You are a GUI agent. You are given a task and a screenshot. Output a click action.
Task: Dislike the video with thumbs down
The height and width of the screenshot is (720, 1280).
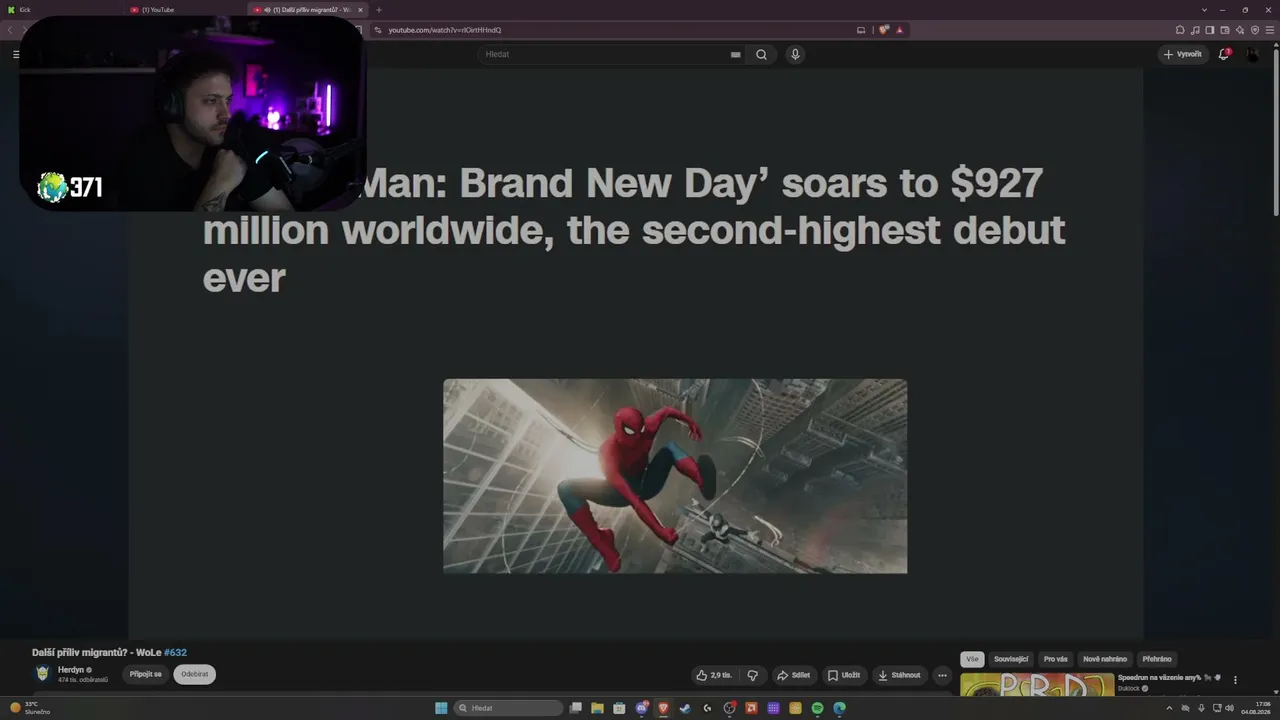(753, 675)
